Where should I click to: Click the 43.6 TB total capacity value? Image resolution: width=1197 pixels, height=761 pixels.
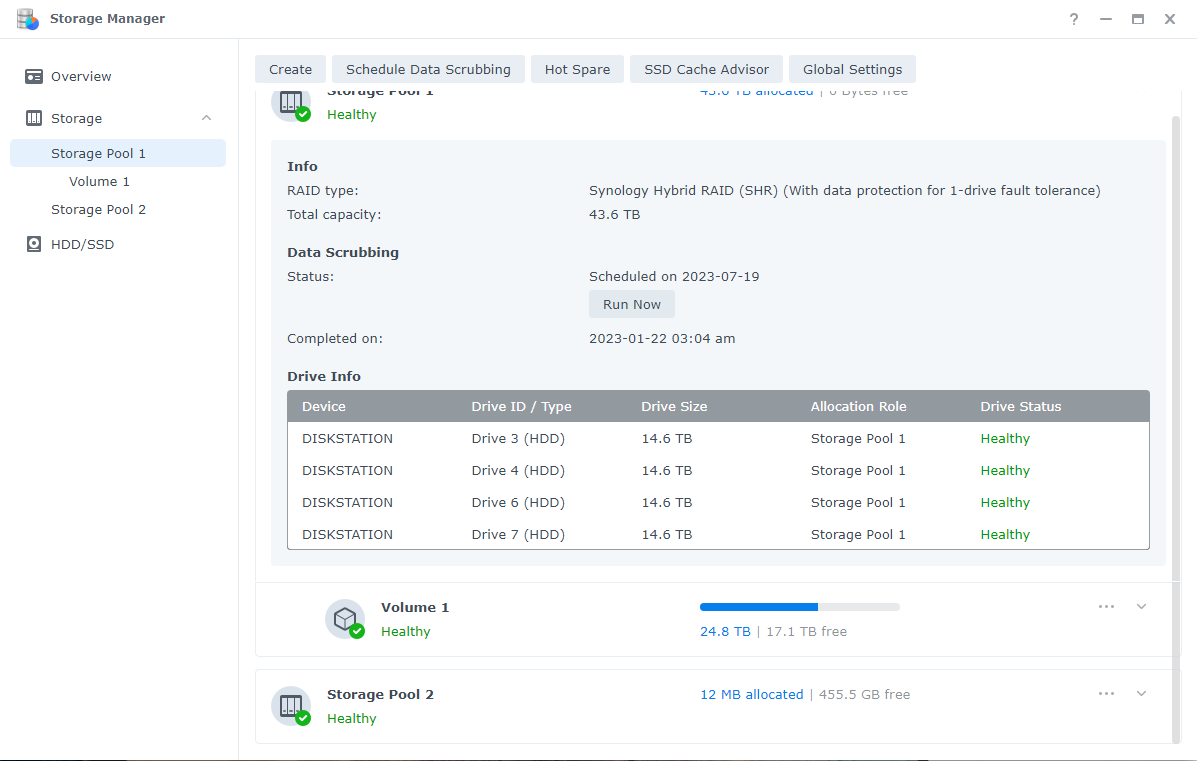point(615,215)
